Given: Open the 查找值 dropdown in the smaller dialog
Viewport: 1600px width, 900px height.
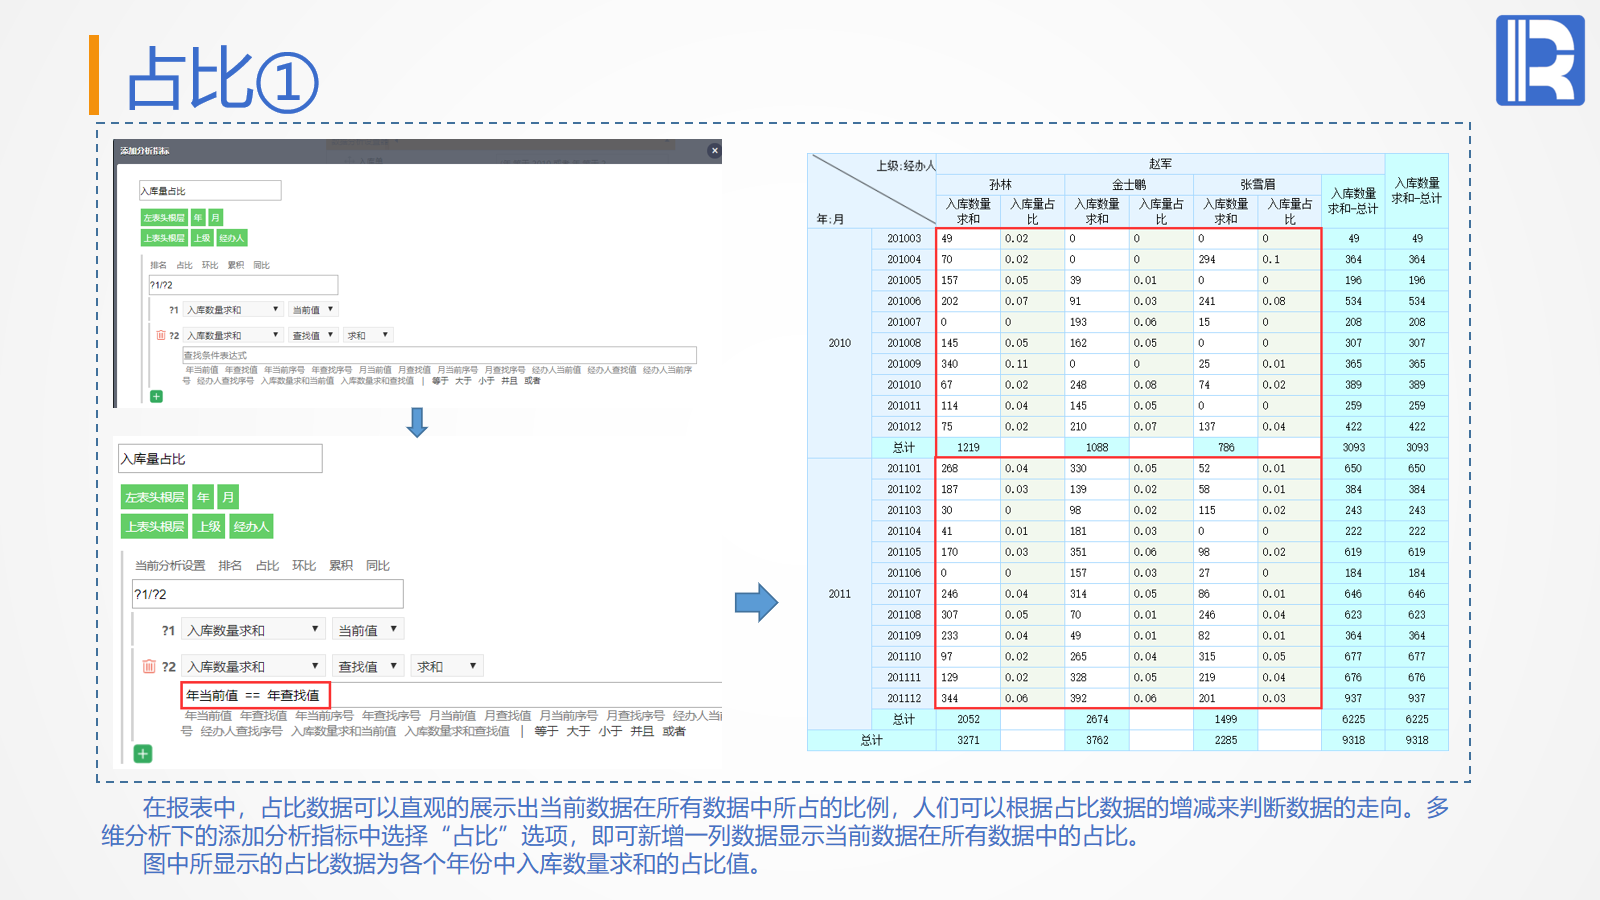Looking at the screenshot, I should point(313,335).
